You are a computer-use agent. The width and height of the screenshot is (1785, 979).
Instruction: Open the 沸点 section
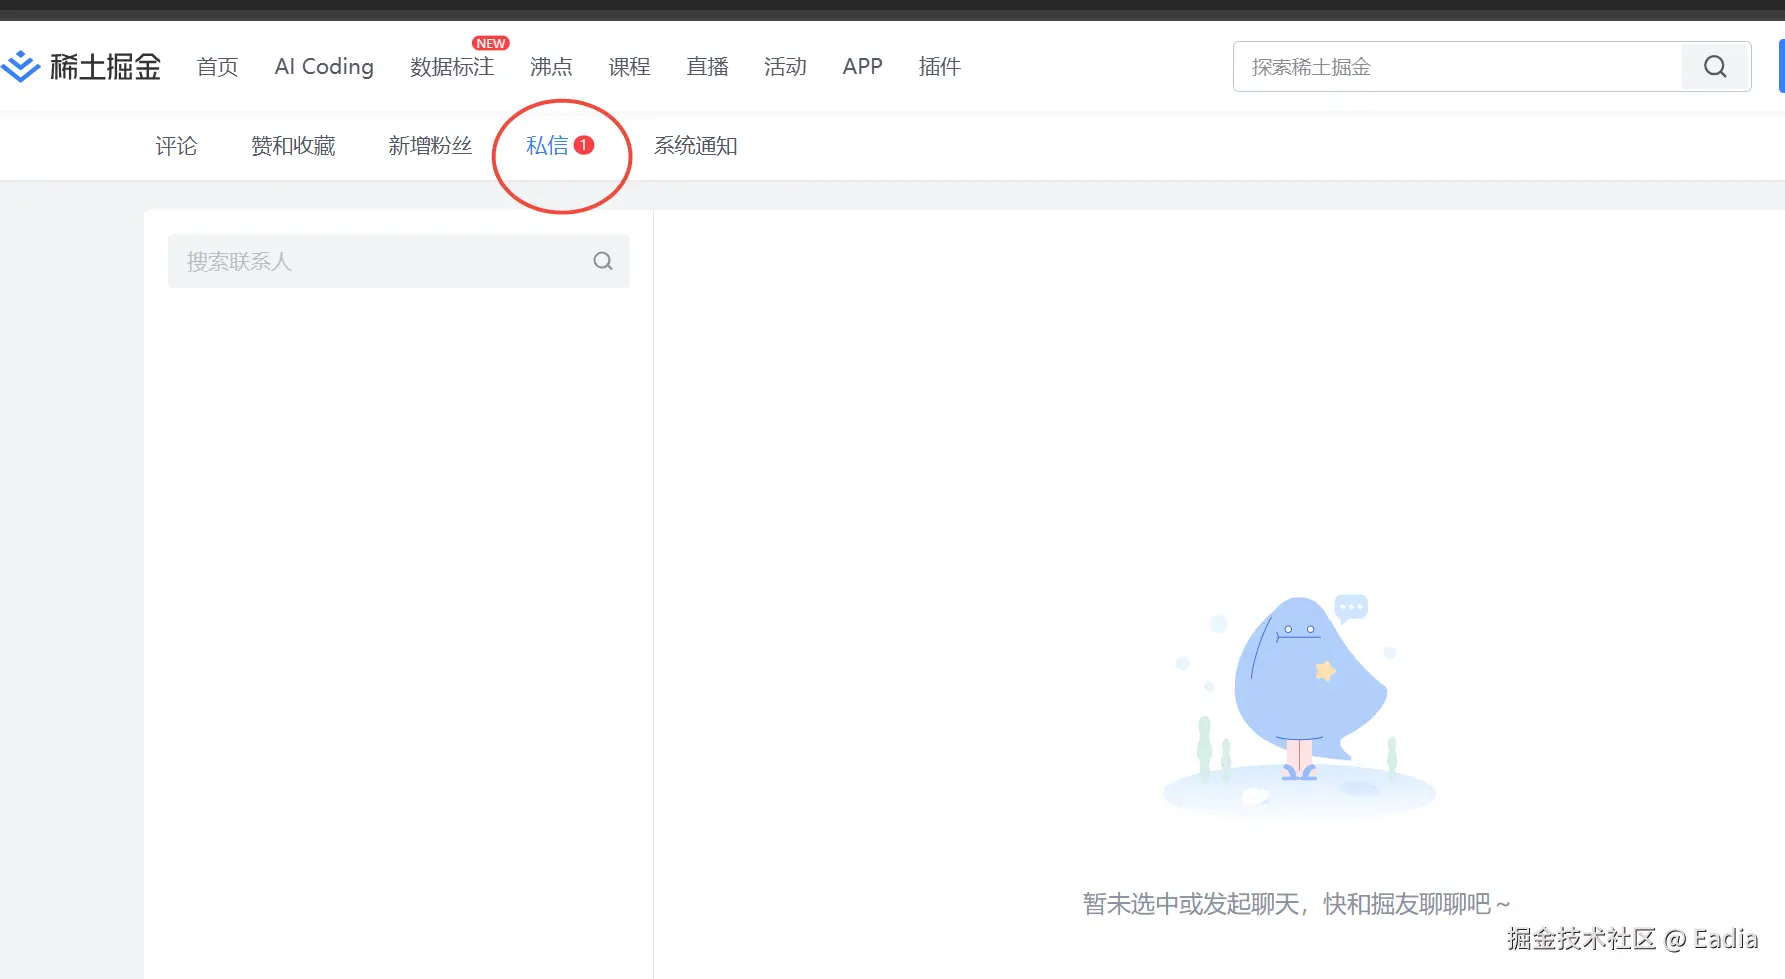click(551, 67)
